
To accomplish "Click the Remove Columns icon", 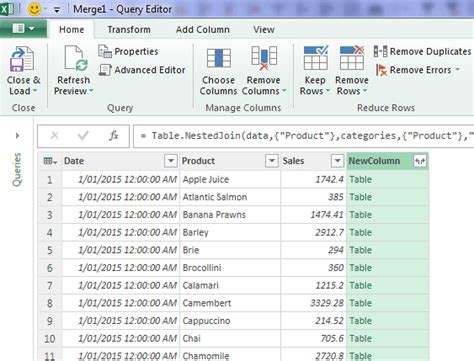I will (264, 58).
